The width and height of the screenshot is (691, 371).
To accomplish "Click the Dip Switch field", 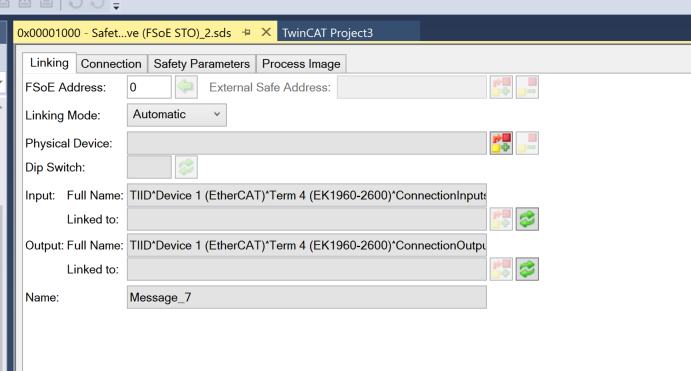I will point(149,167).
